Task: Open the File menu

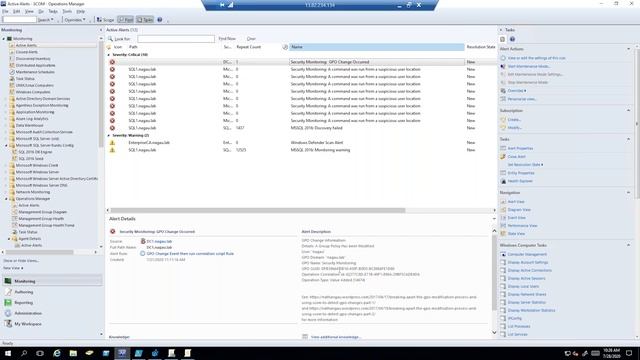Action: pos(5,11)
